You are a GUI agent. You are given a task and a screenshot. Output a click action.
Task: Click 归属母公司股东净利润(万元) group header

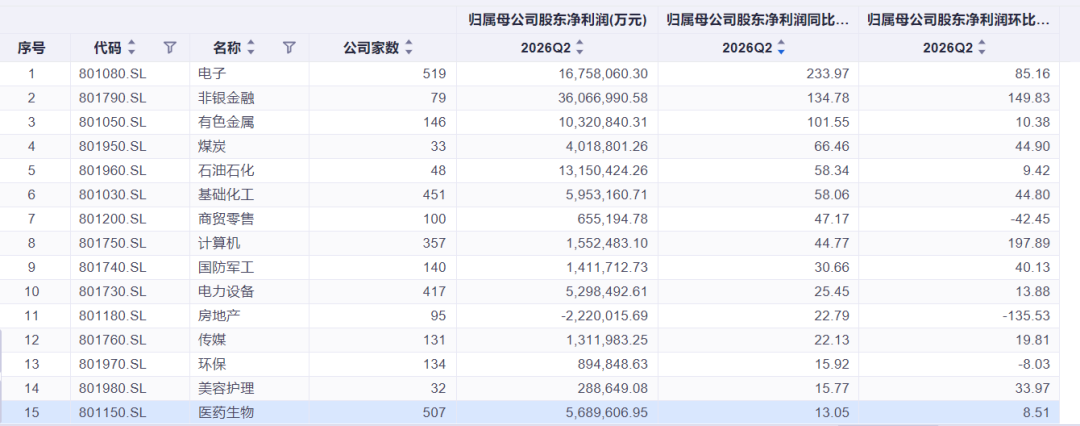point(557,20)
